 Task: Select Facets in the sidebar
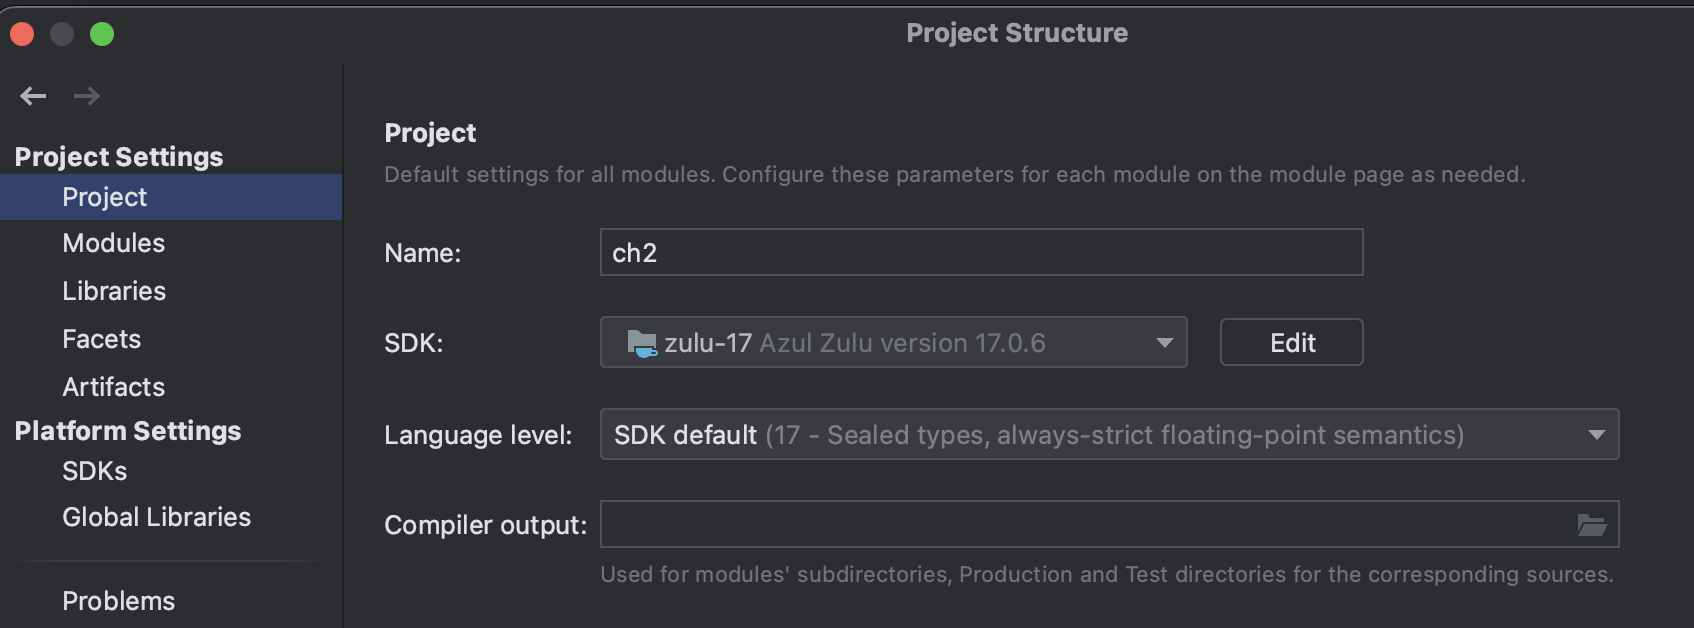[x=101, y=339]
